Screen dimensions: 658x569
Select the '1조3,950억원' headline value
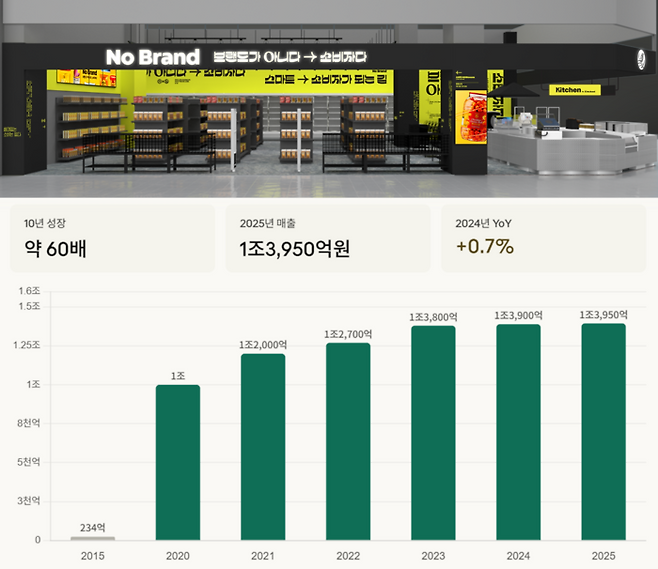coord(295,249)
